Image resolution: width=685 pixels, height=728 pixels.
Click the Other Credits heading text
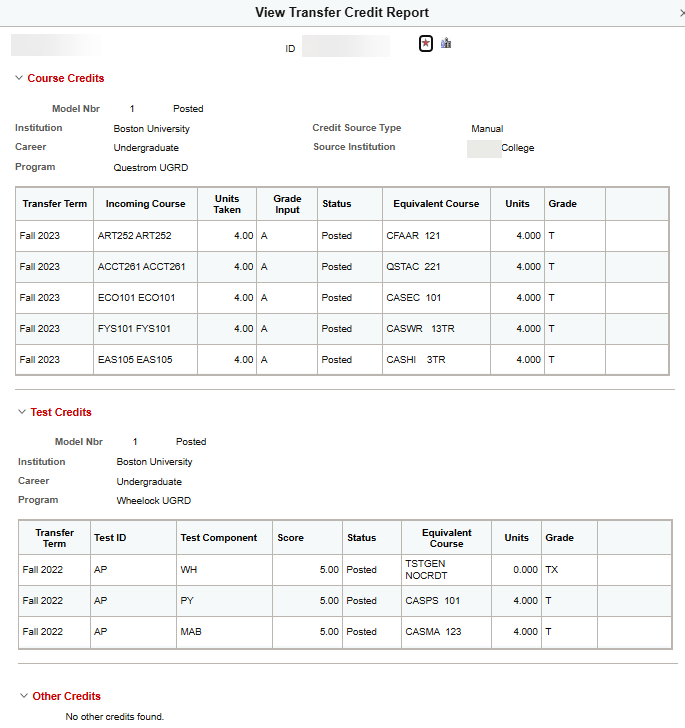66,696
